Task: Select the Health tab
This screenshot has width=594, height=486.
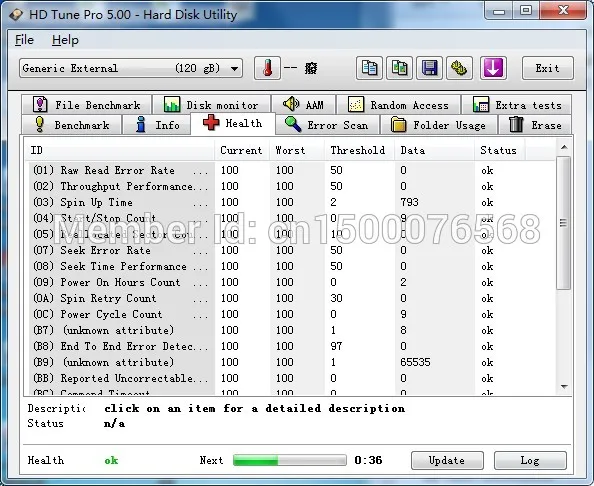Action: (x=233, y=123)
